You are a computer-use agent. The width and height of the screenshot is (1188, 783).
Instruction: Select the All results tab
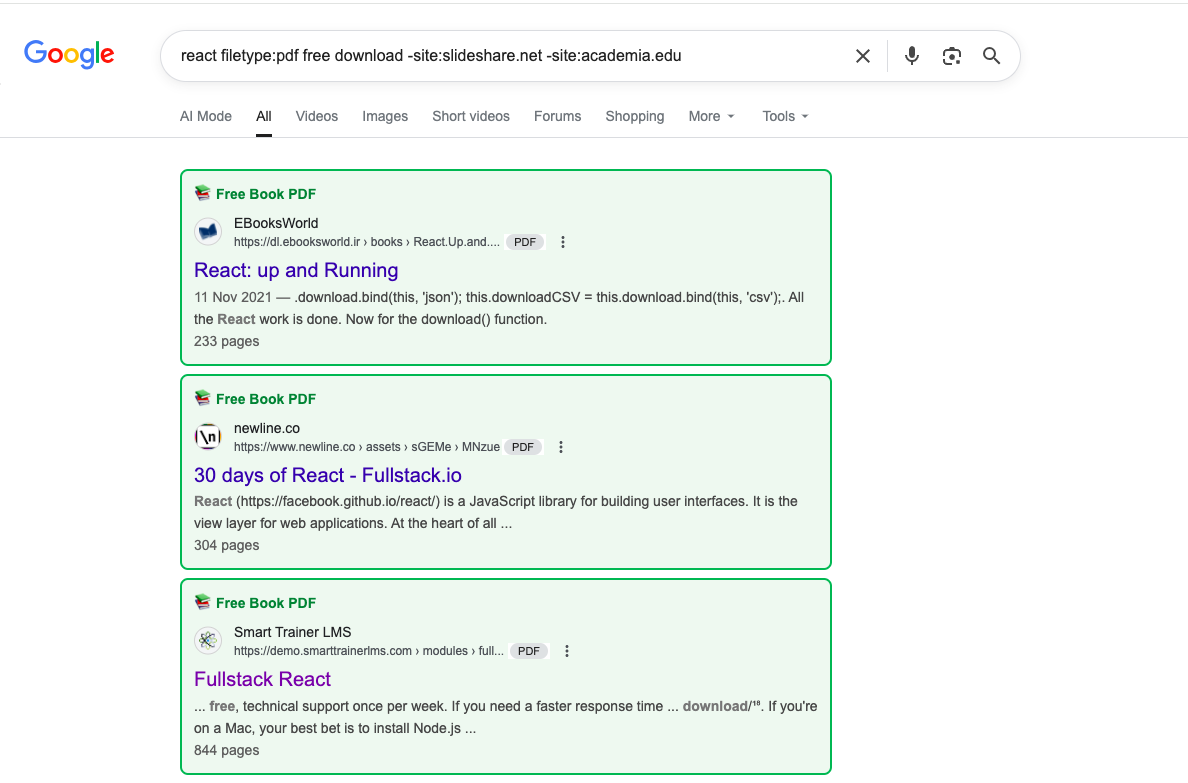[264, 116]
